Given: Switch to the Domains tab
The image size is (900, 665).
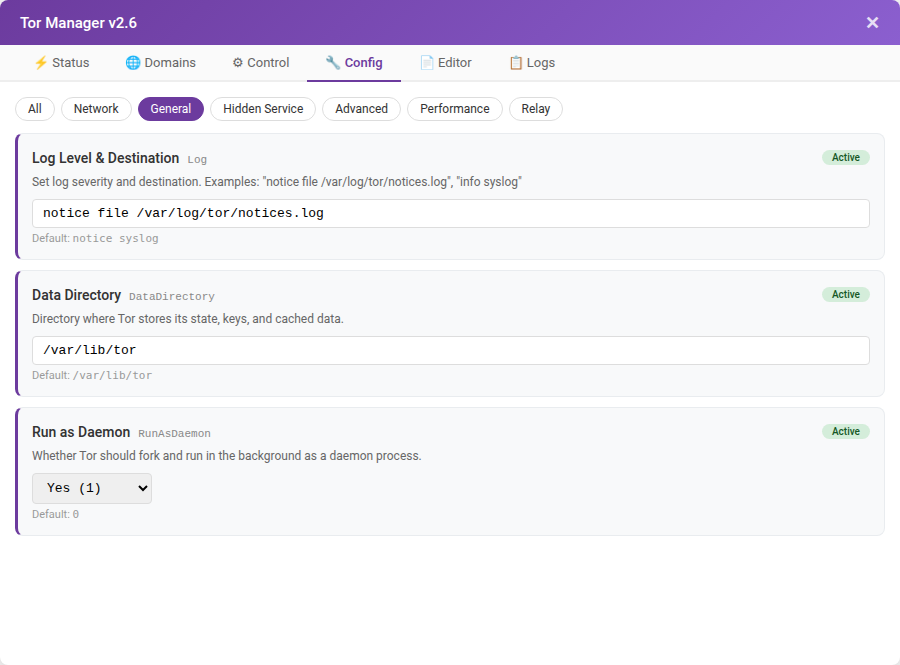Looking at the screenshot, I should click(161, 63).
